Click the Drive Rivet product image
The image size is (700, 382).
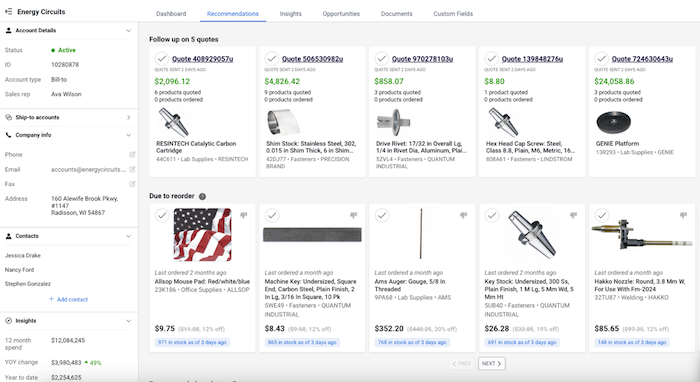click(x=393, y=122)
